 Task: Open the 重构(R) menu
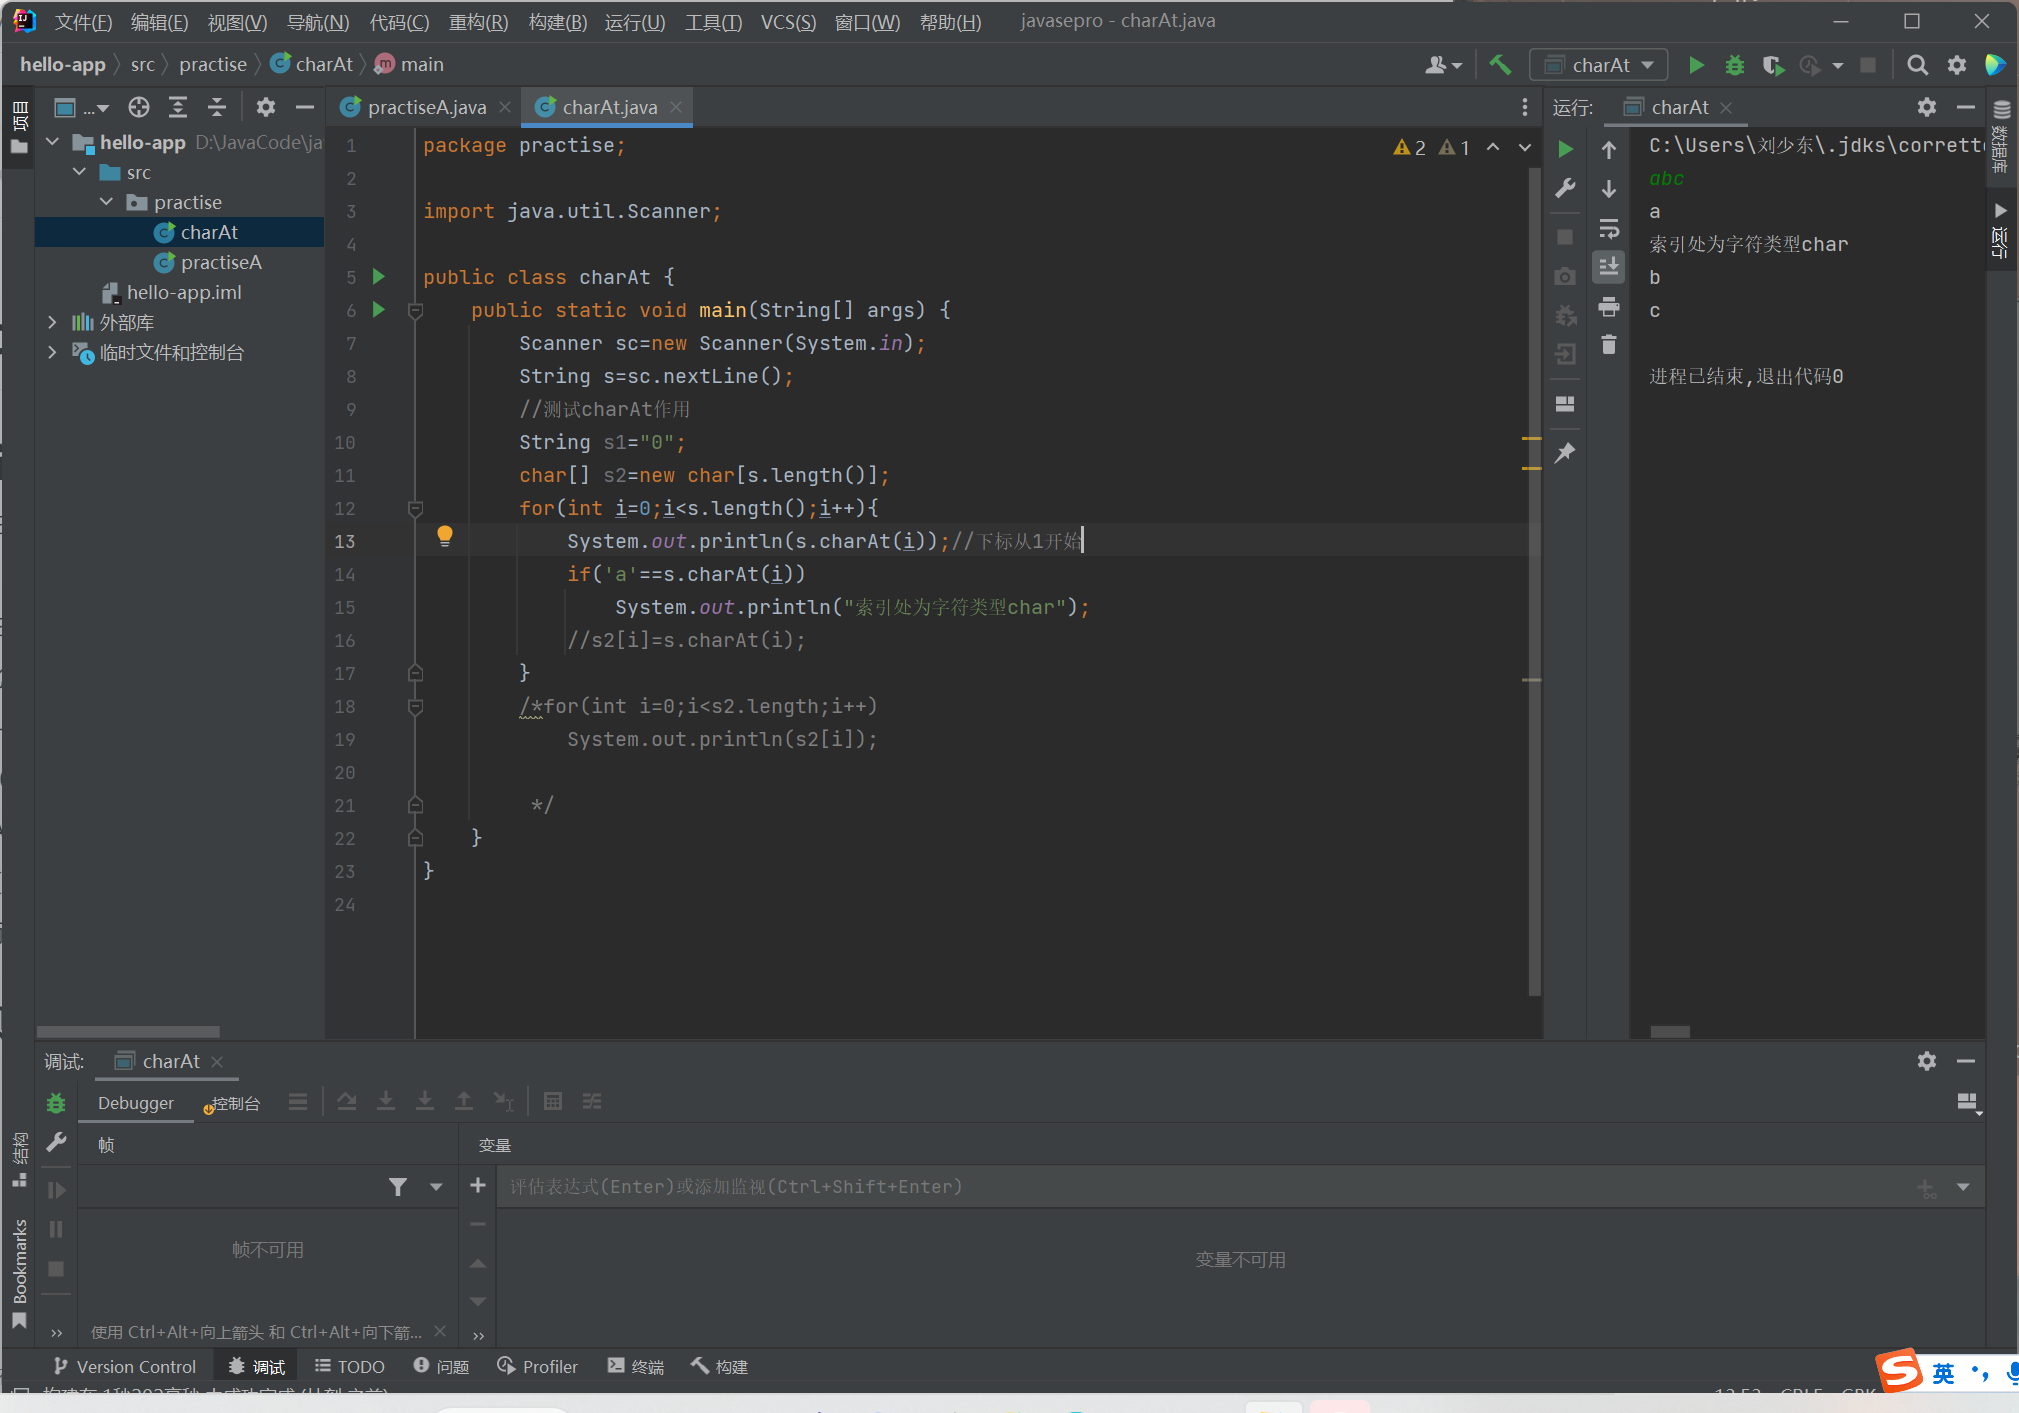point(478,22)
